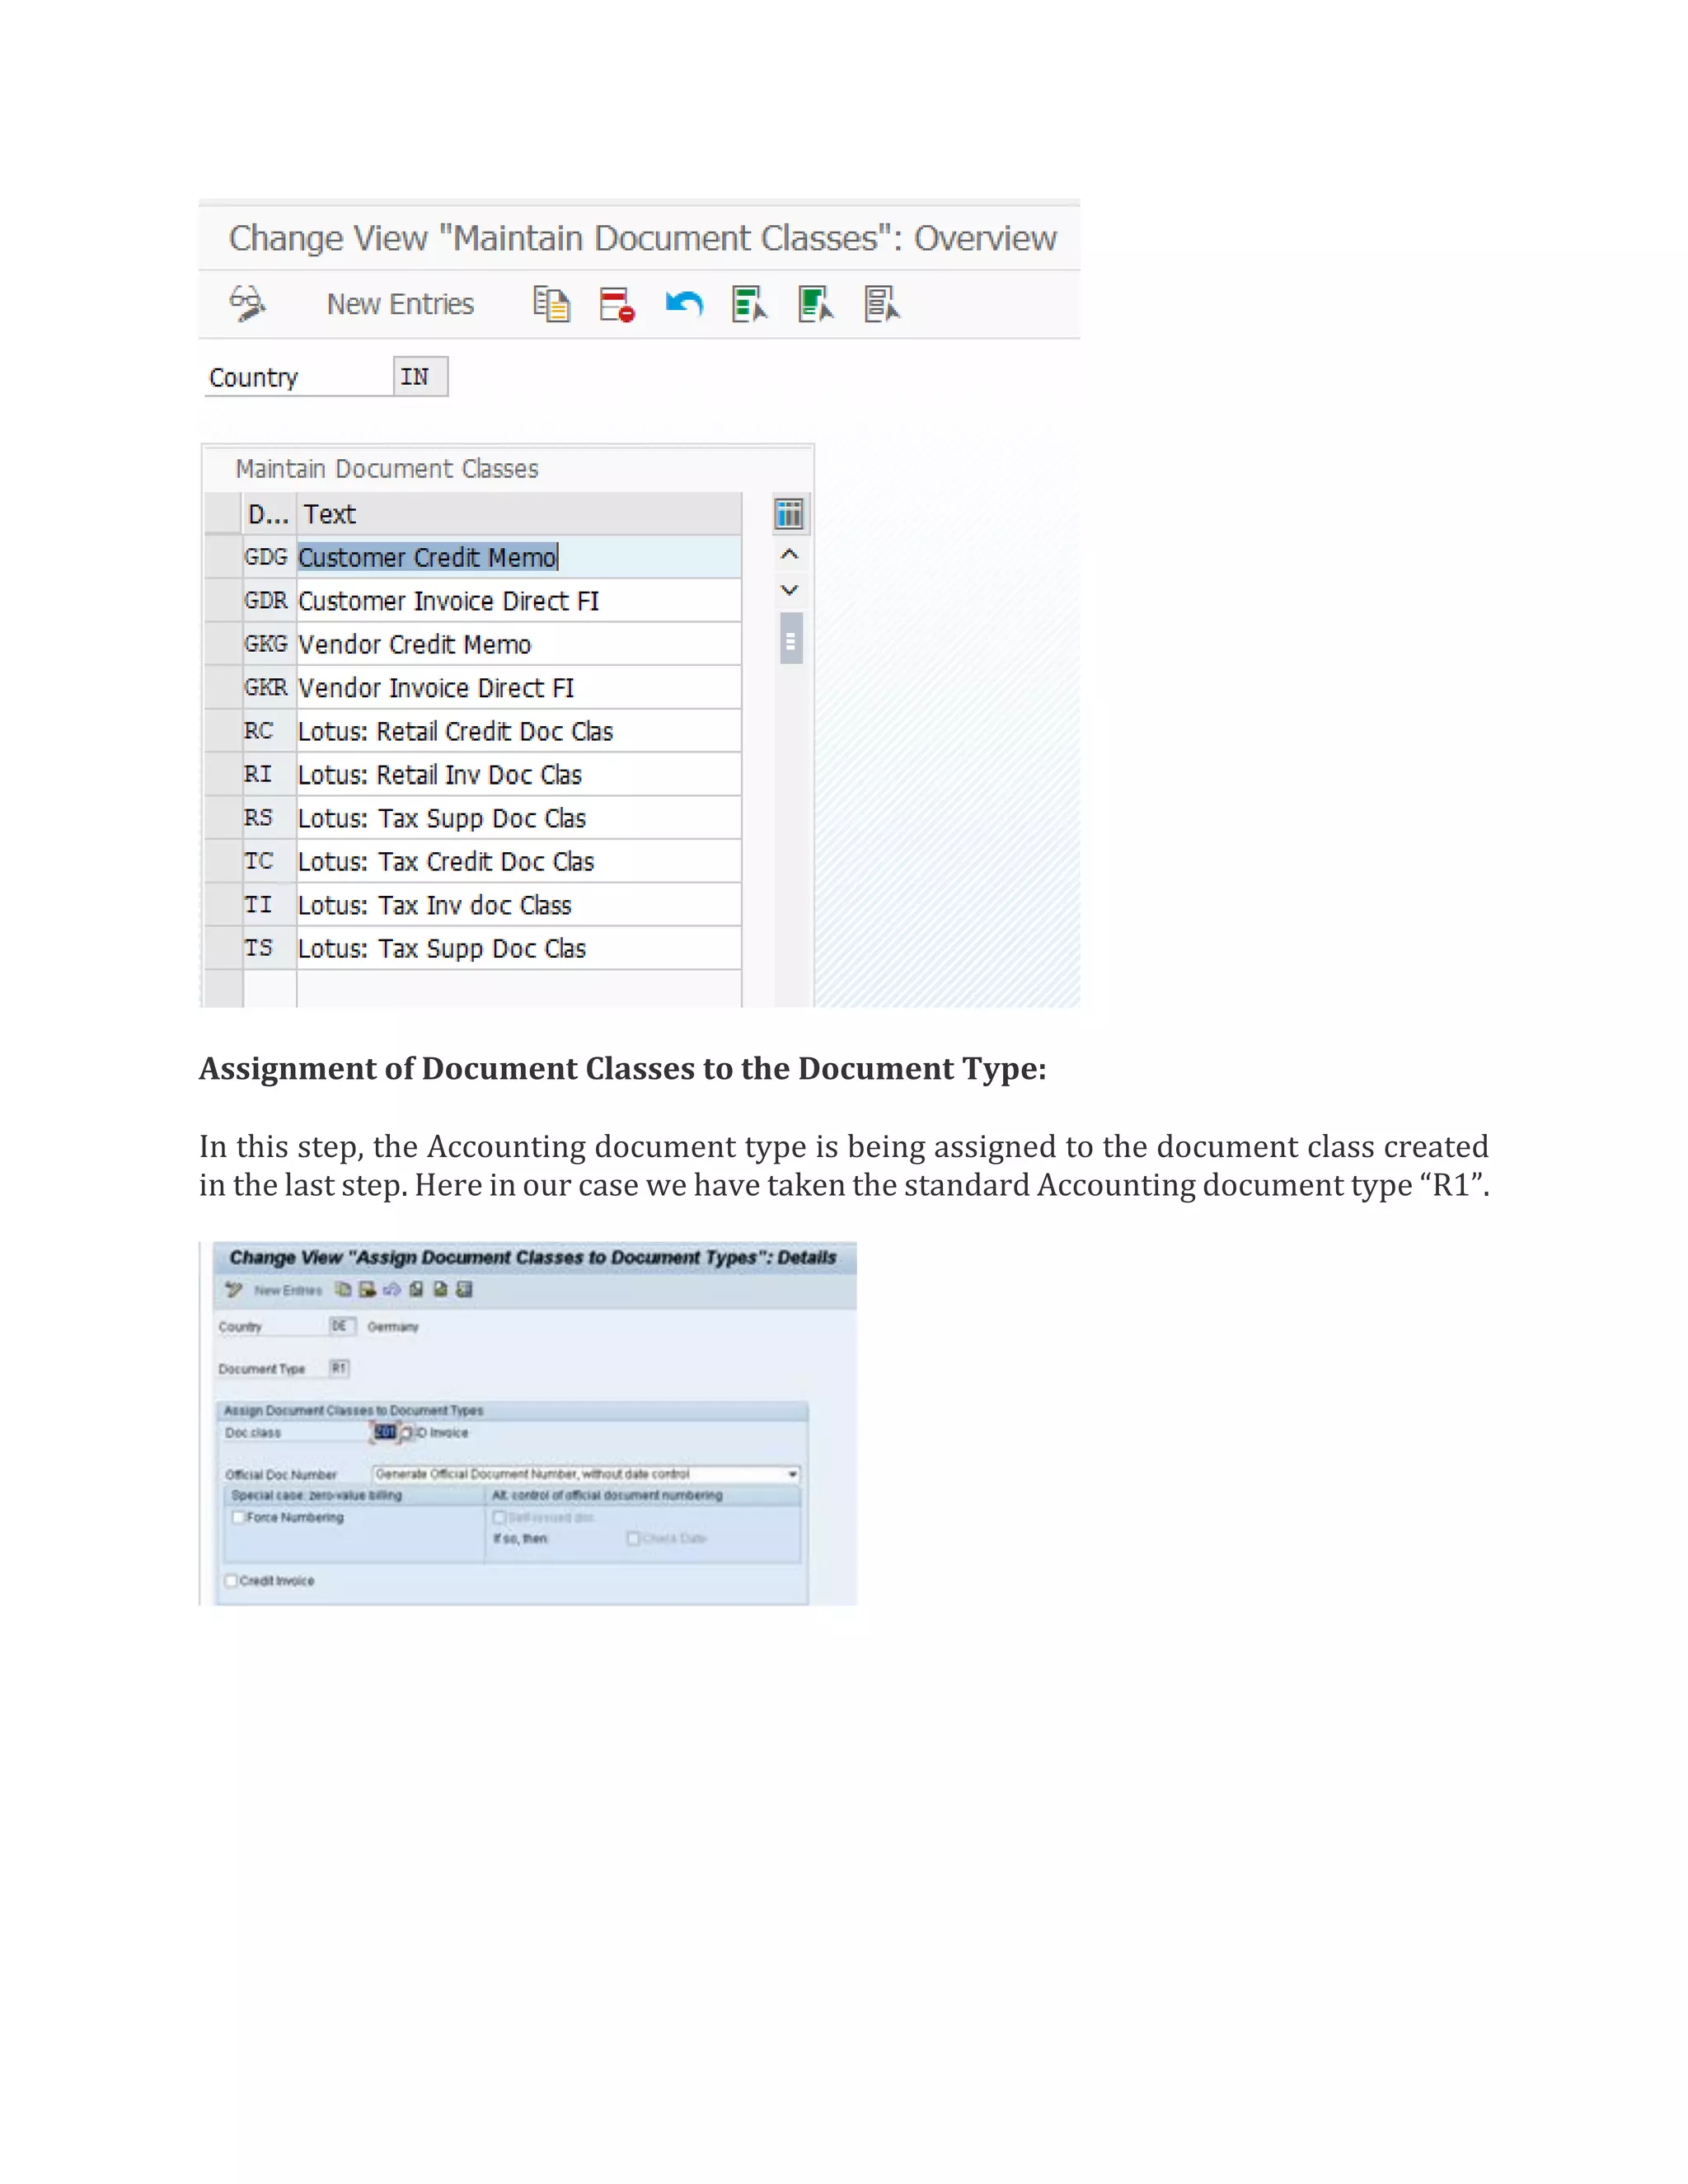Click New Entries in the Details view toolbar

[288, 1291]
